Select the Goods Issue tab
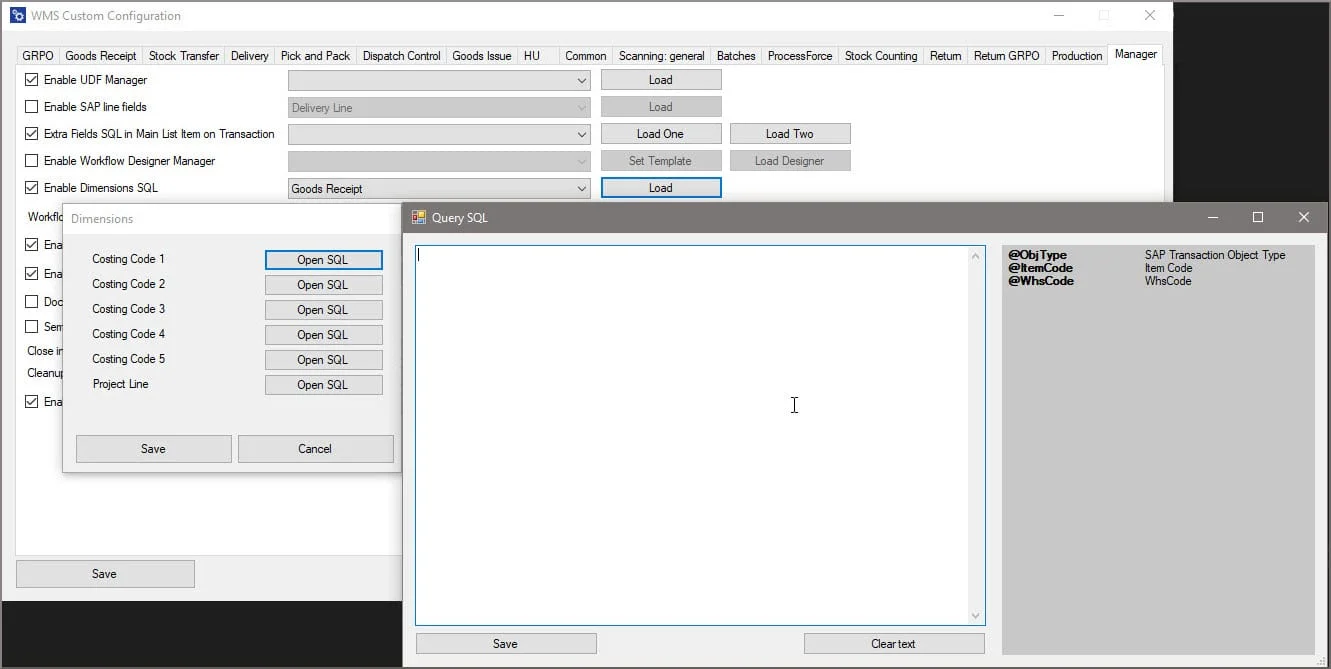 (482, 56)
